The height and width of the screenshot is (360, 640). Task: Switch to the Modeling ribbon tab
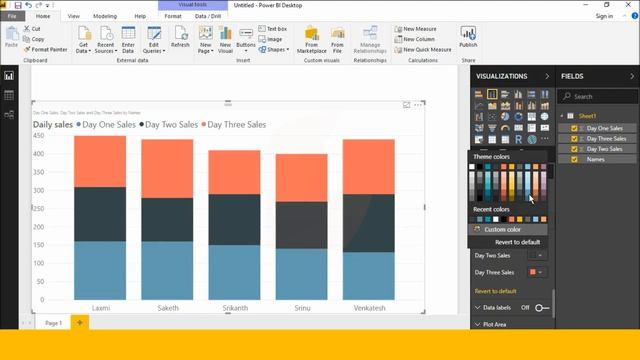click(x=105, y=16)
